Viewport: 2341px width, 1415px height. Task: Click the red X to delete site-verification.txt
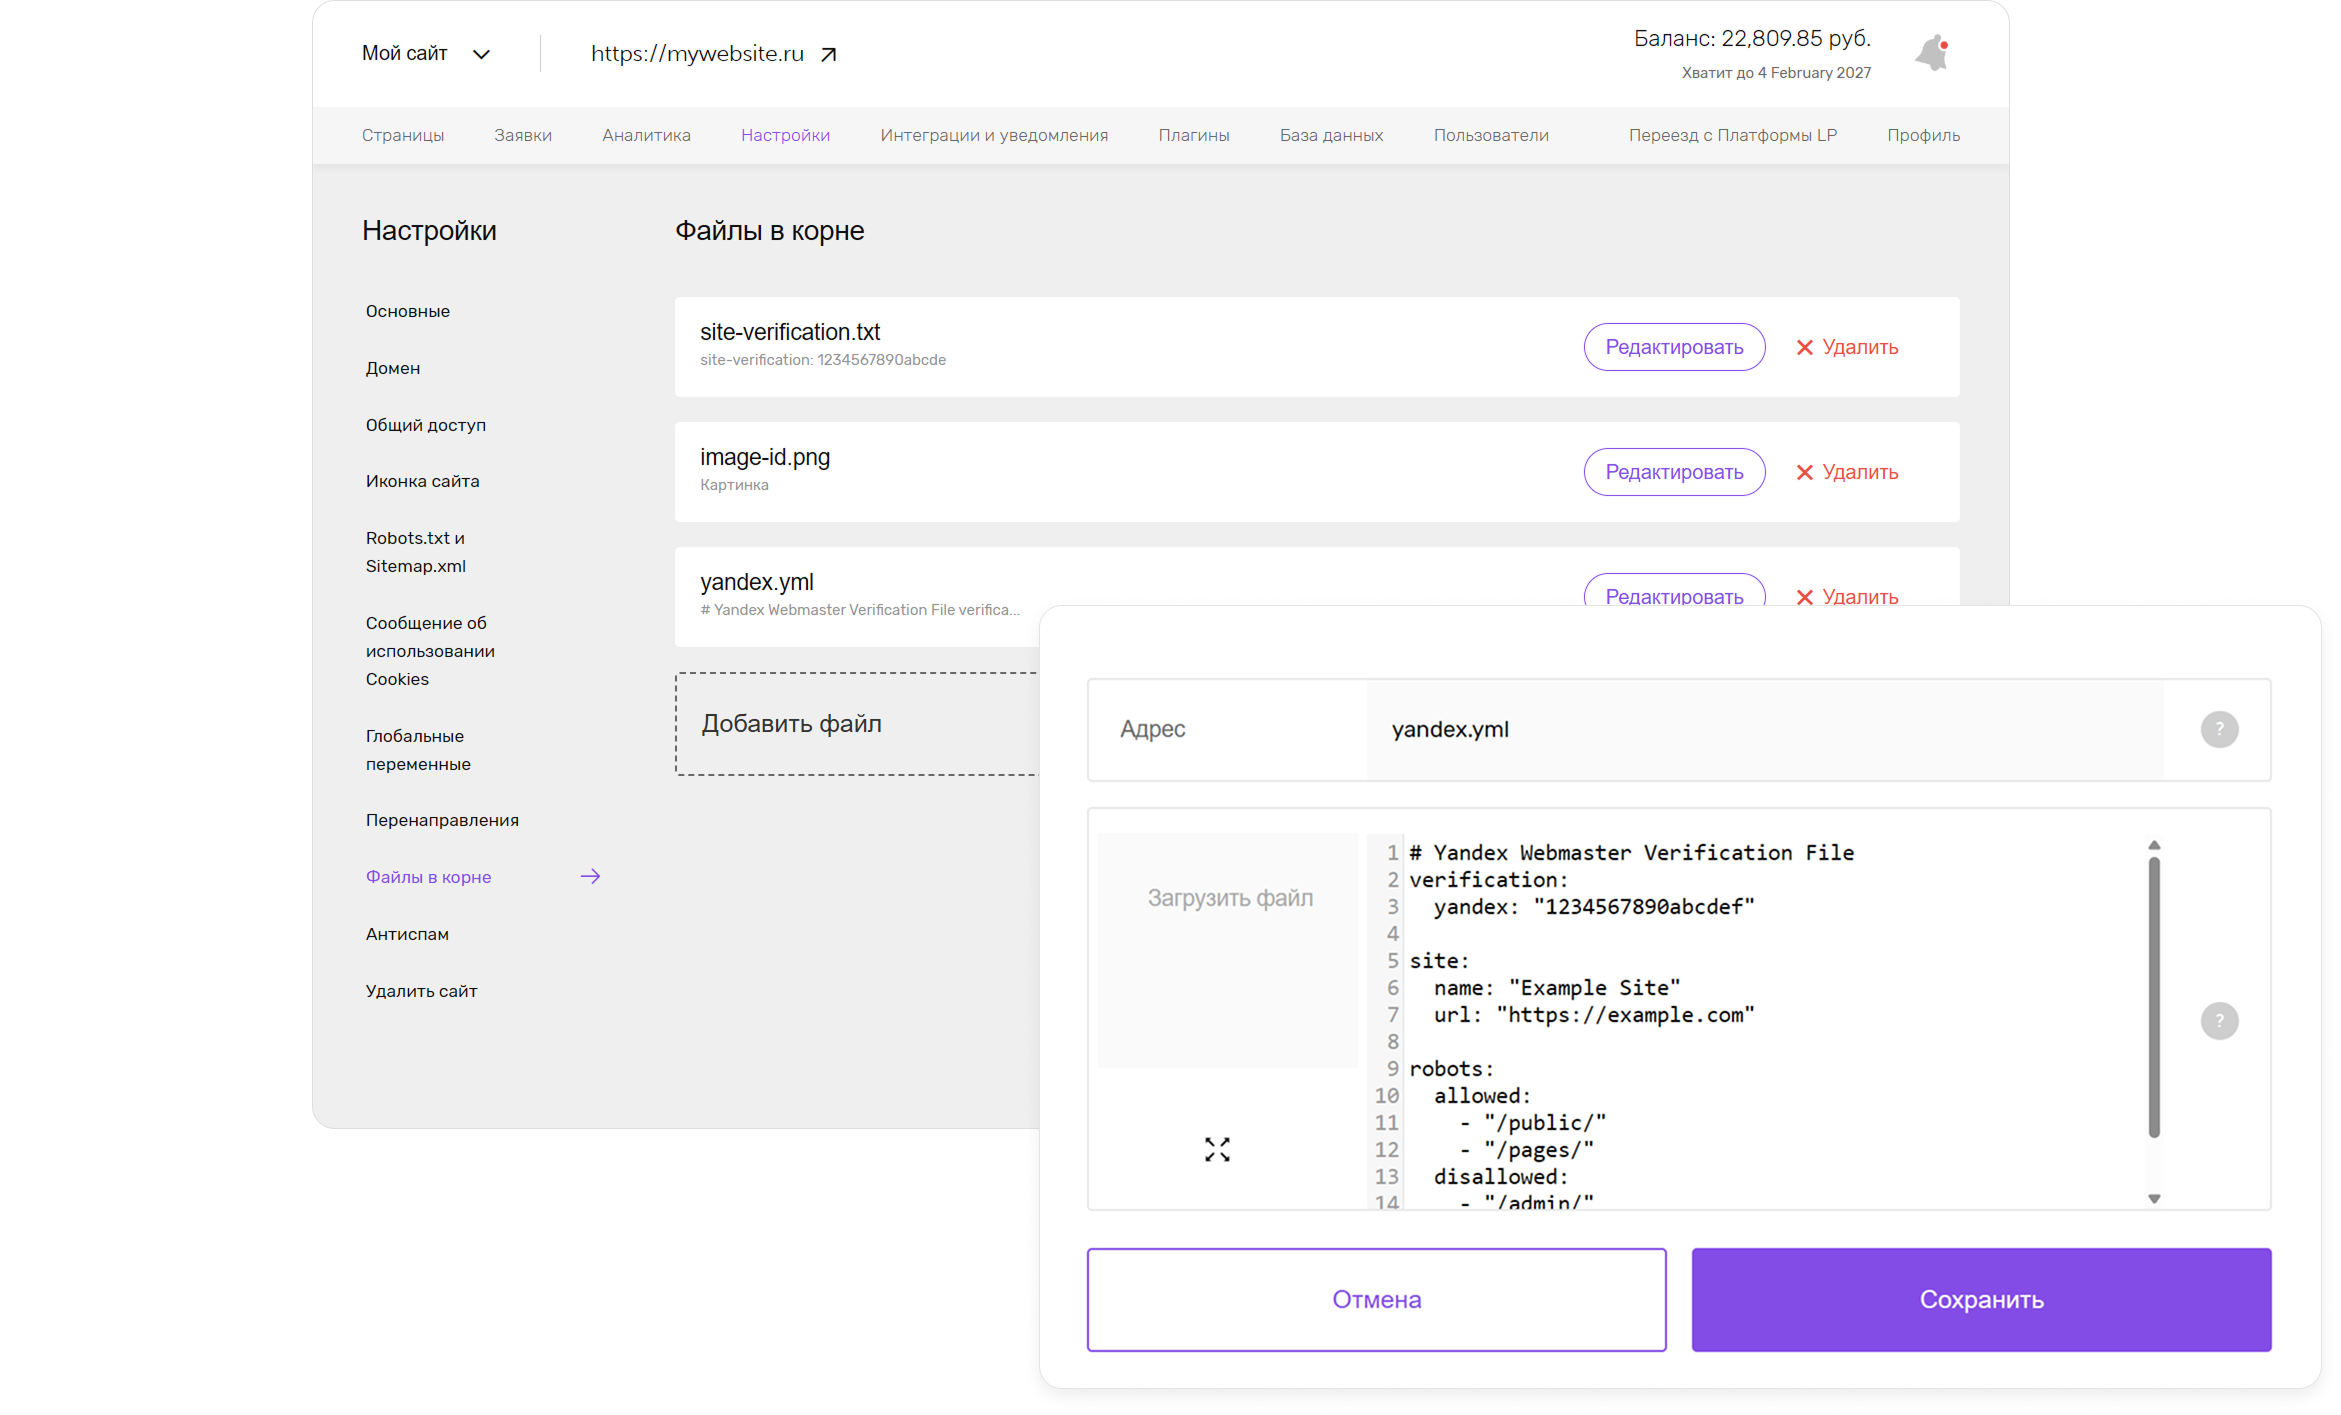pyautogui.click(x=1804, y=348)
